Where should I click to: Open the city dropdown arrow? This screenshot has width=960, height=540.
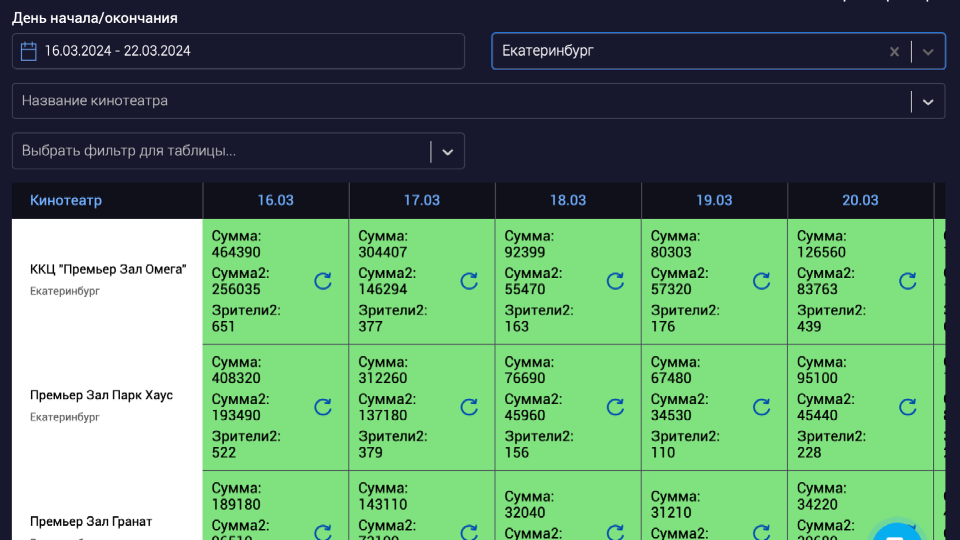click(928, 52)
